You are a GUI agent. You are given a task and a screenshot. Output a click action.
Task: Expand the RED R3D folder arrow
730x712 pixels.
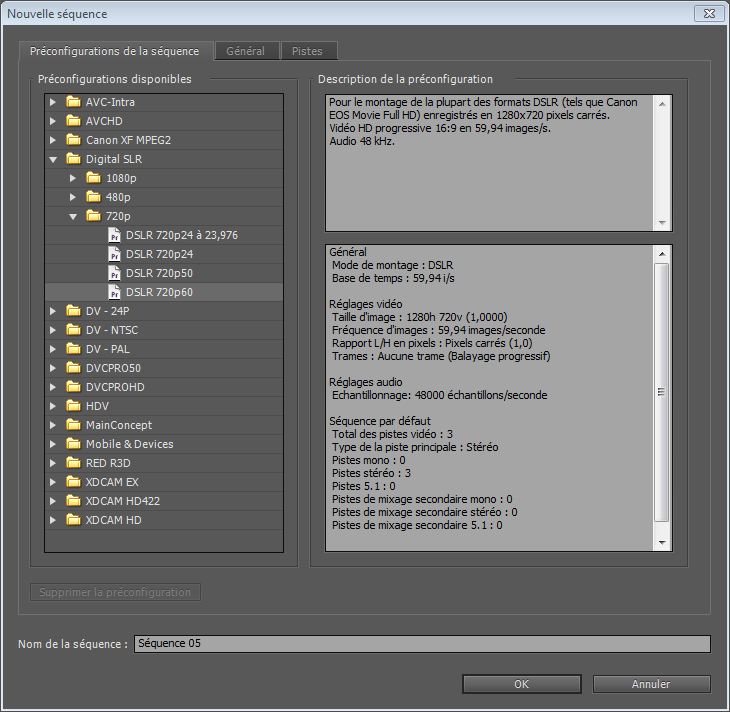tap(53, 463)
